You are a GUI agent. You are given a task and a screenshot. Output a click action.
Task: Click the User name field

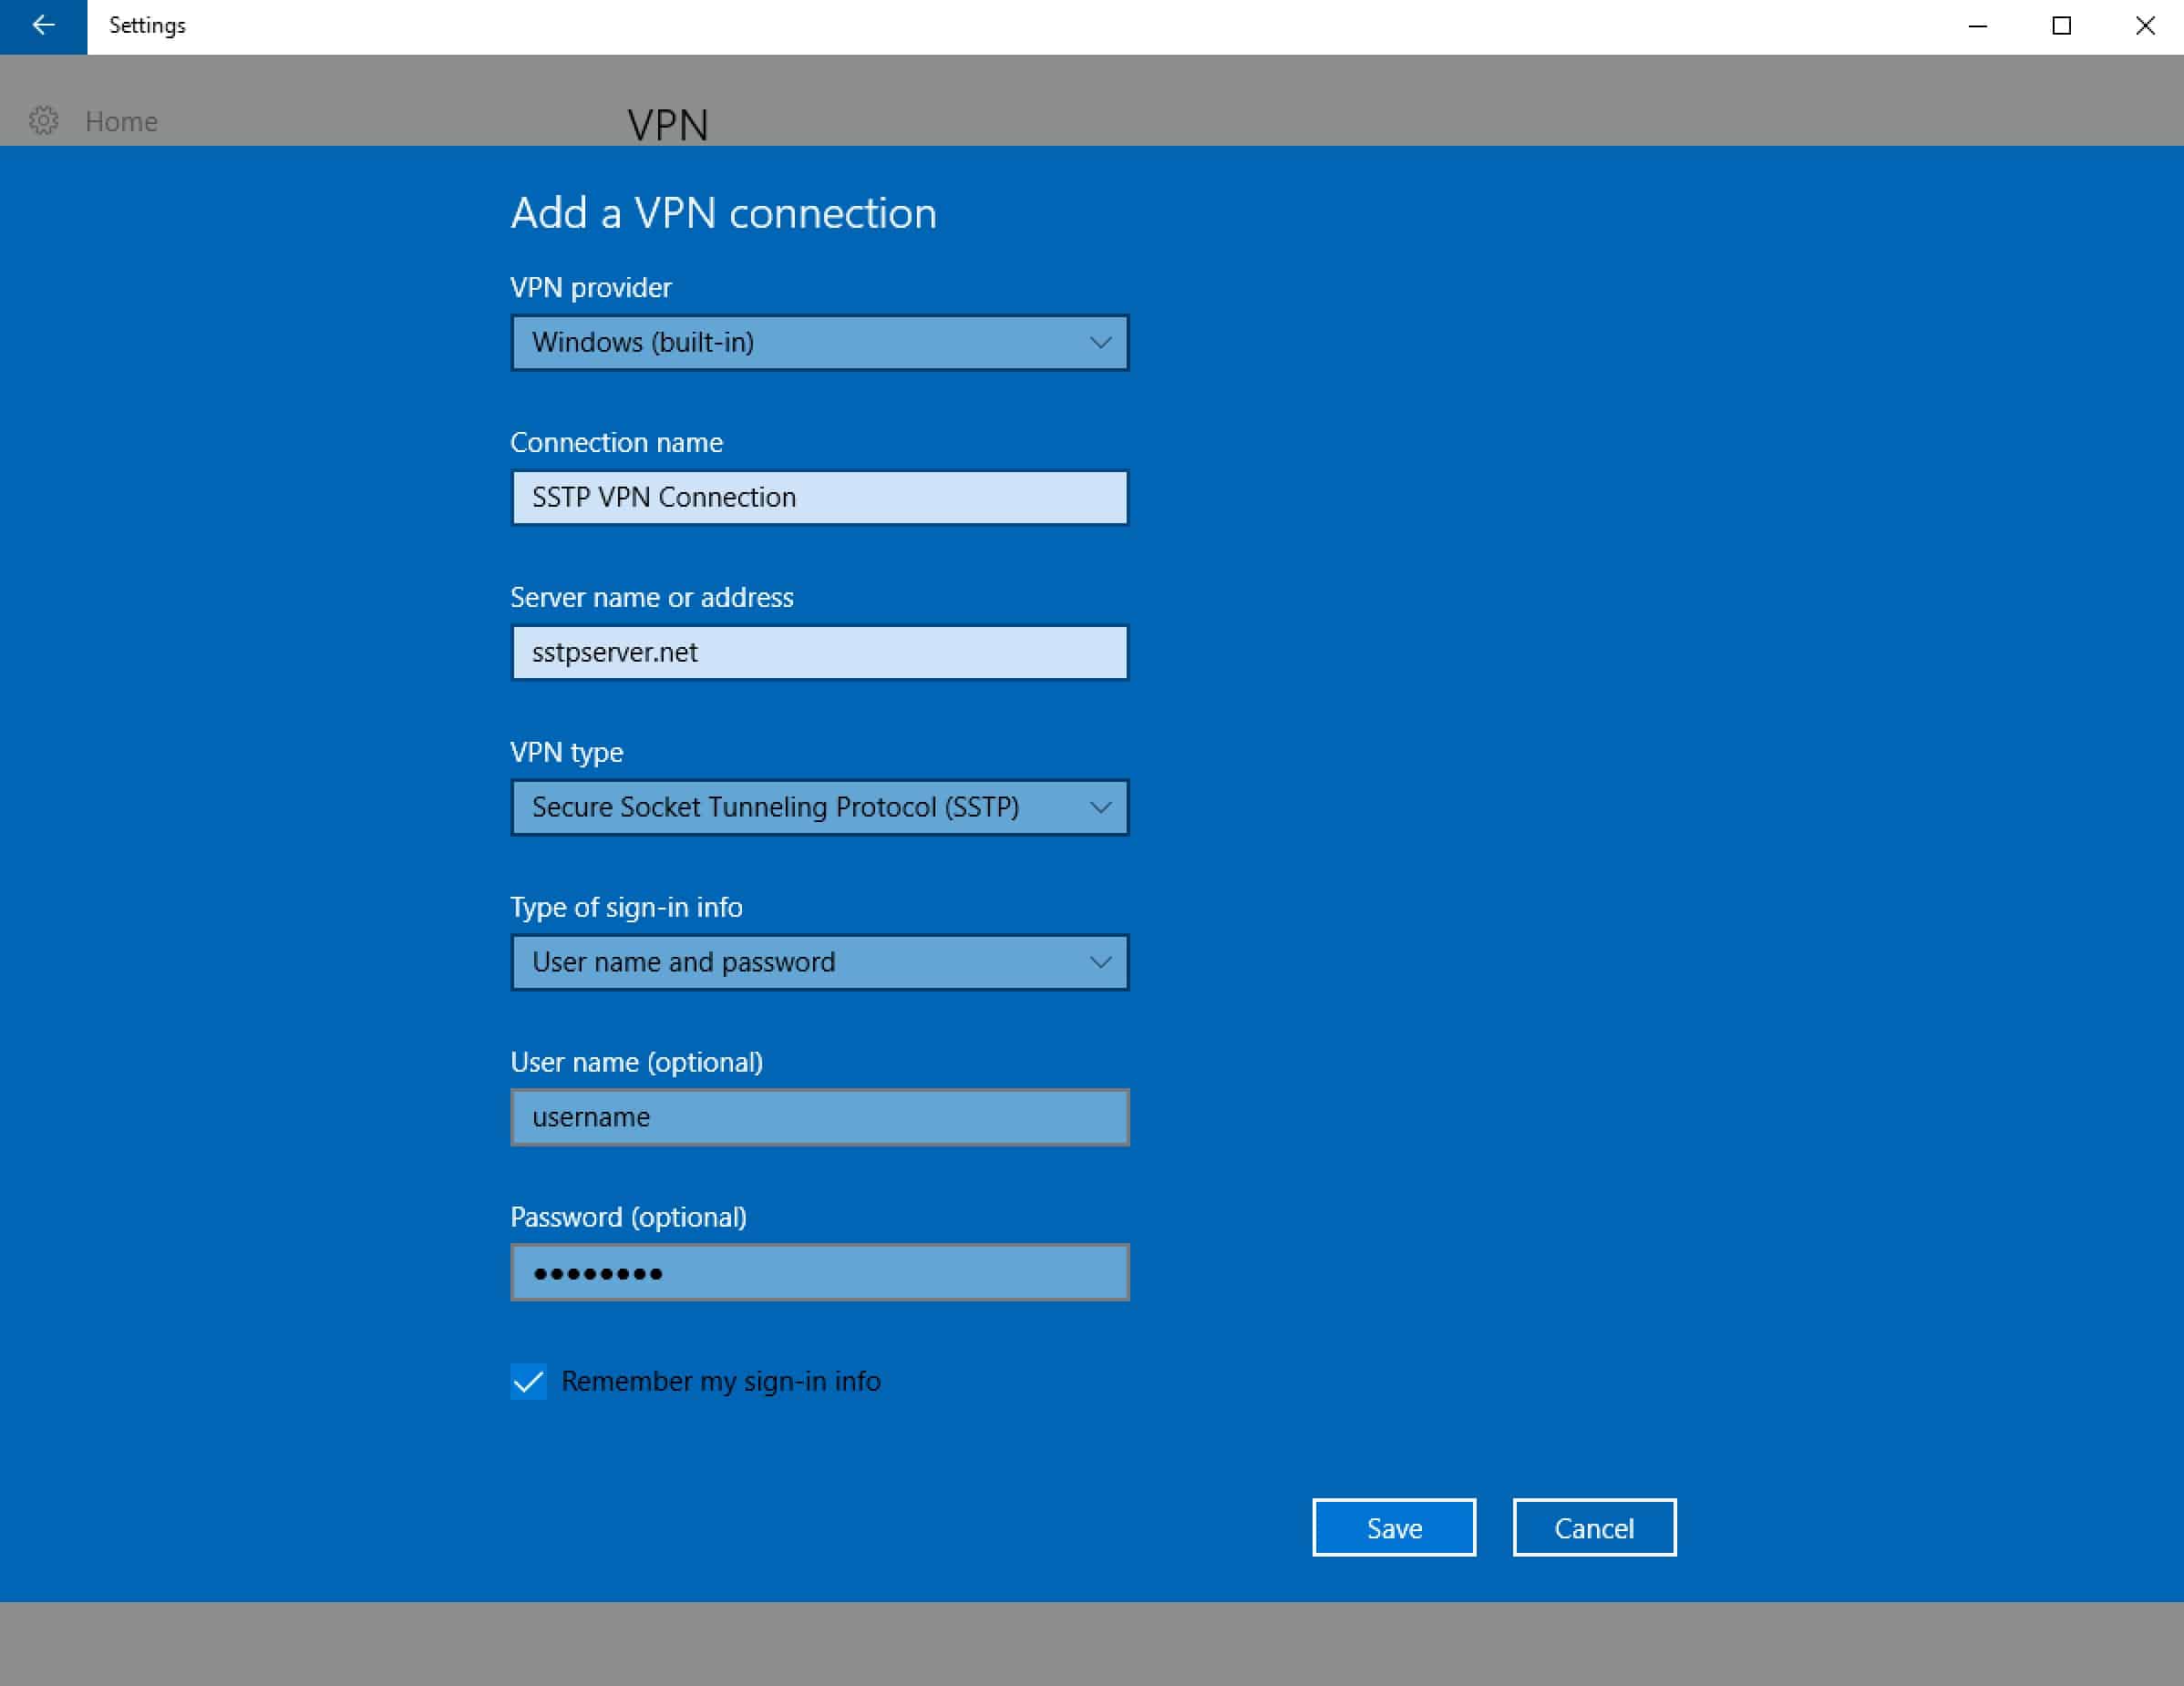click(819, 1118)
